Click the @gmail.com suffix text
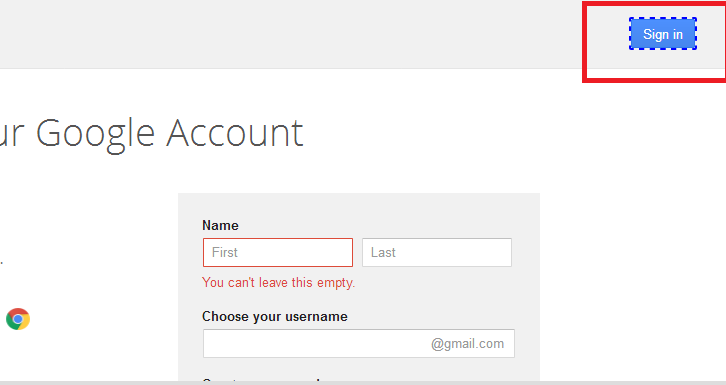The height and width of the screenshot is (385, 726). click(x=467, y=344)
